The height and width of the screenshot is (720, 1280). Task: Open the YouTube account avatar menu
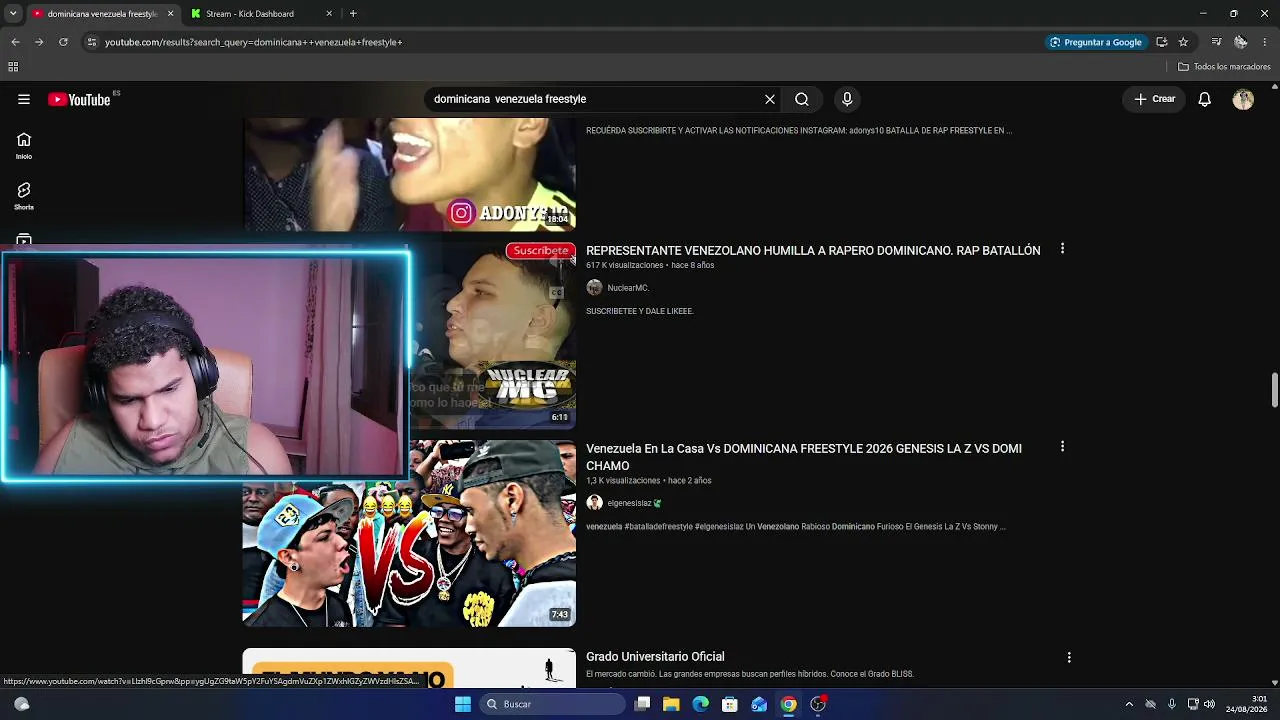pyautogui.click(x=1243, y=99)
